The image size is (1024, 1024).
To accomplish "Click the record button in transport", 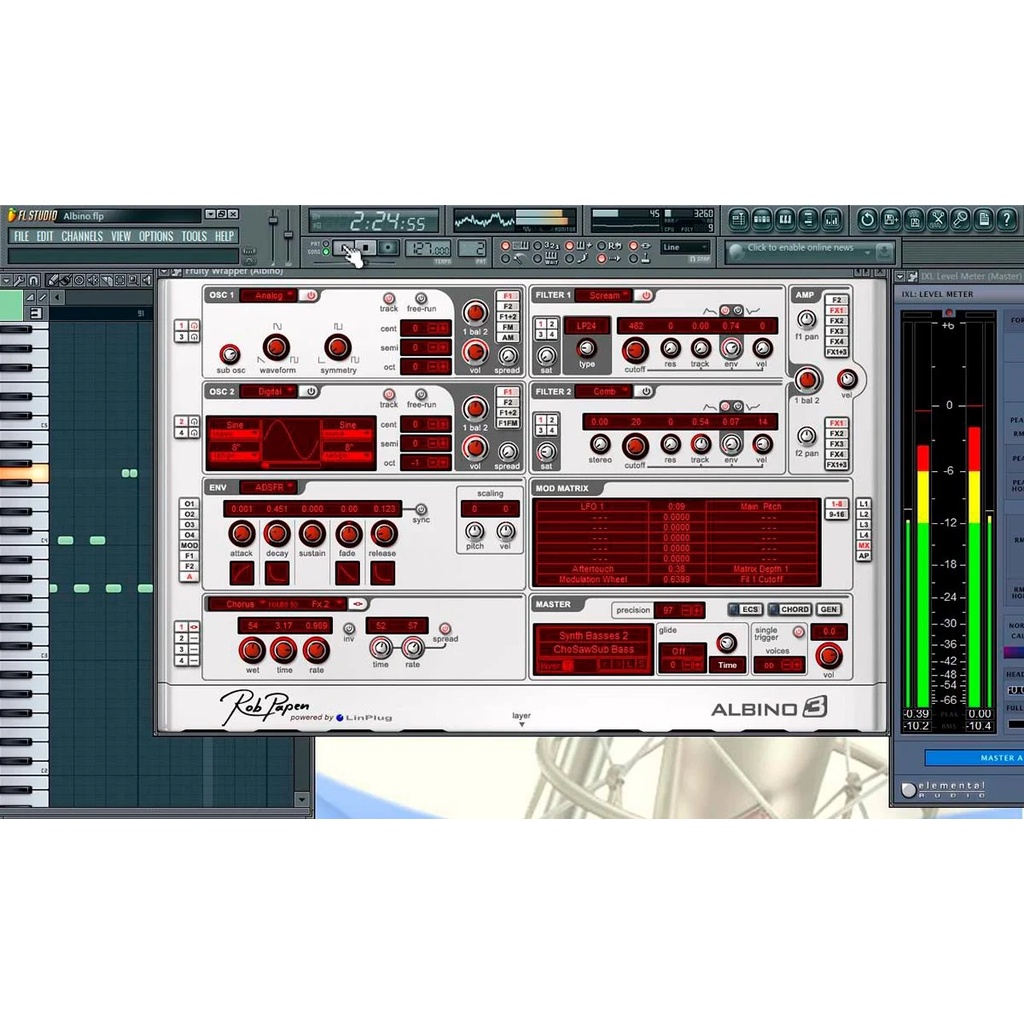I will pos(389,248).
